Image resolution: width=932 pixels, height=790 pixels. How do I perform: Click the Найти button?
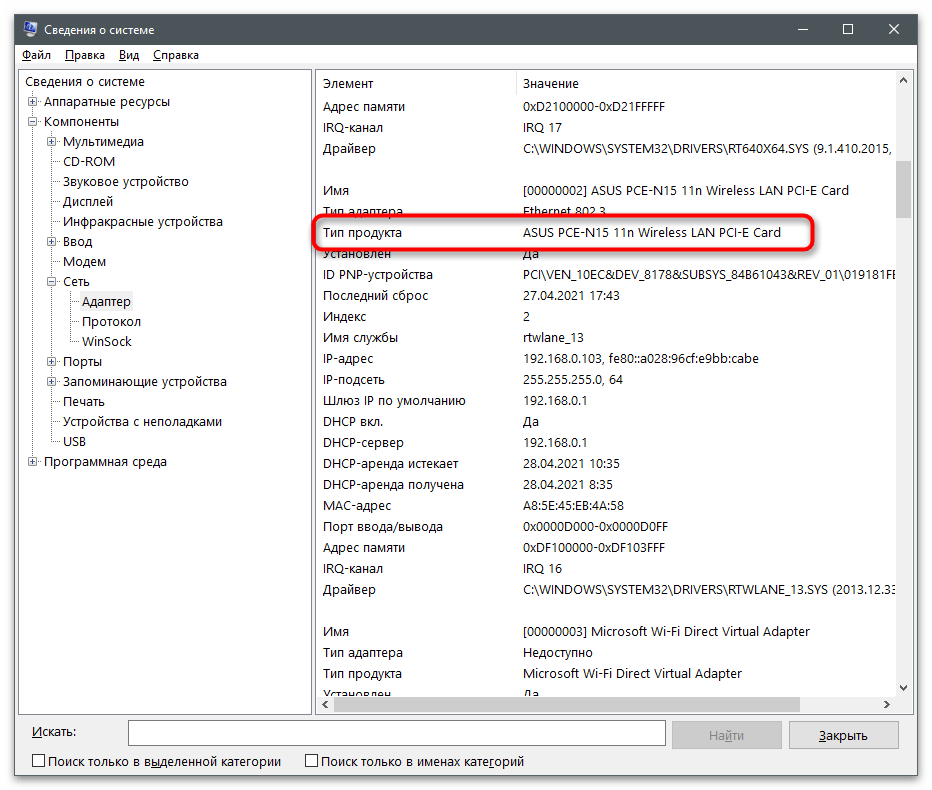pos(726,735)
